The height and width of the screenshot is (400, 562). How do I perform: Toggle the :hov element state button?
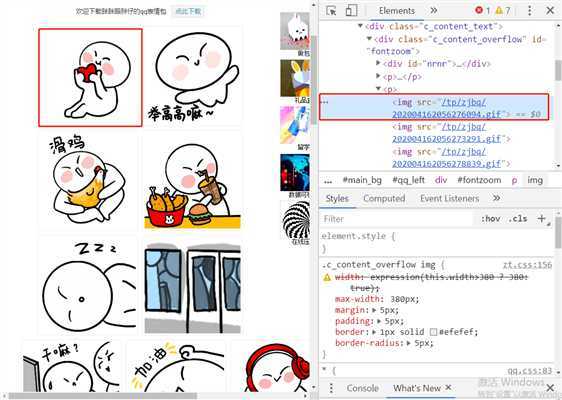[490, 219]
